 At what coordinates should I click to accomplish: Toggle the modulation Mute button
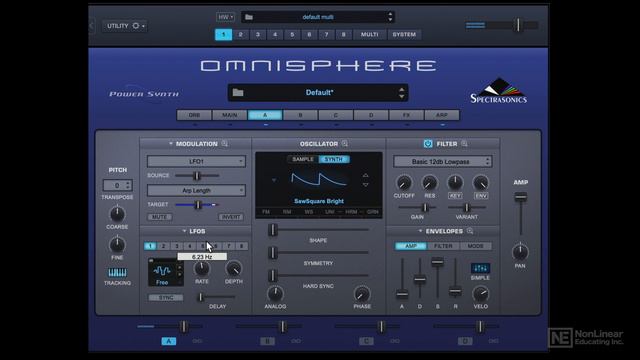click(x=160, y=217)
